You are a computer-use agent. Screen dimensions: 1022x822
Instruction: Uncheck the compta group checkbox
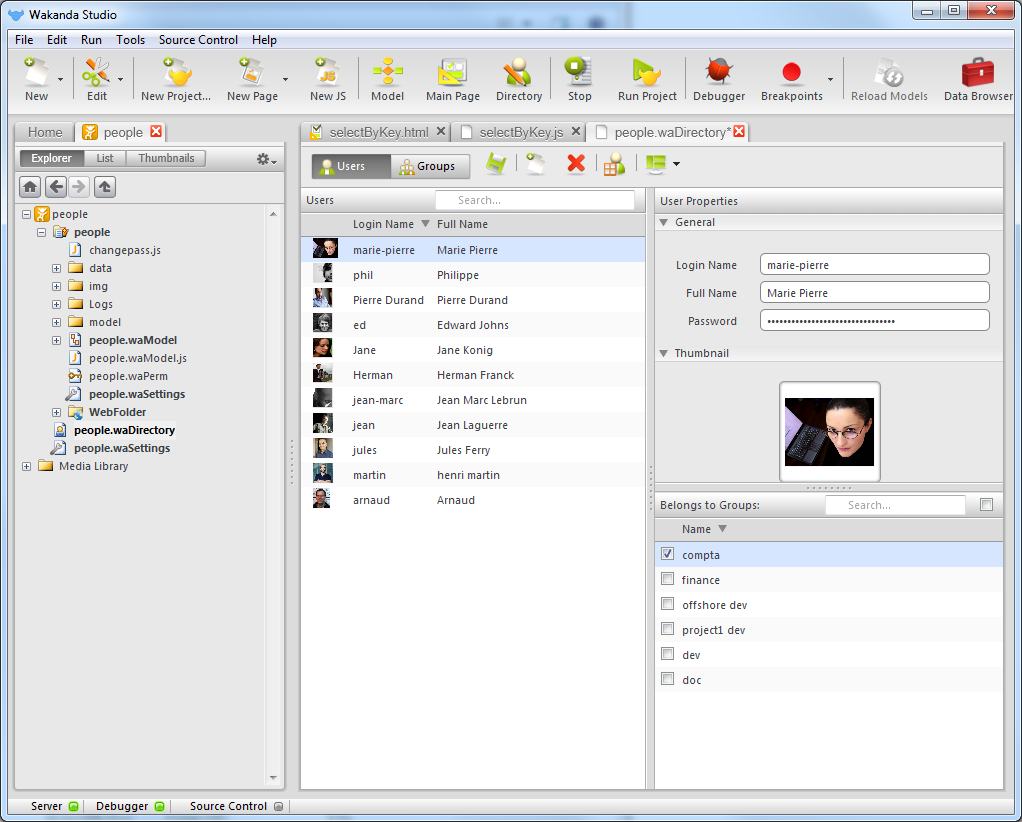click(x=668, y=554)
